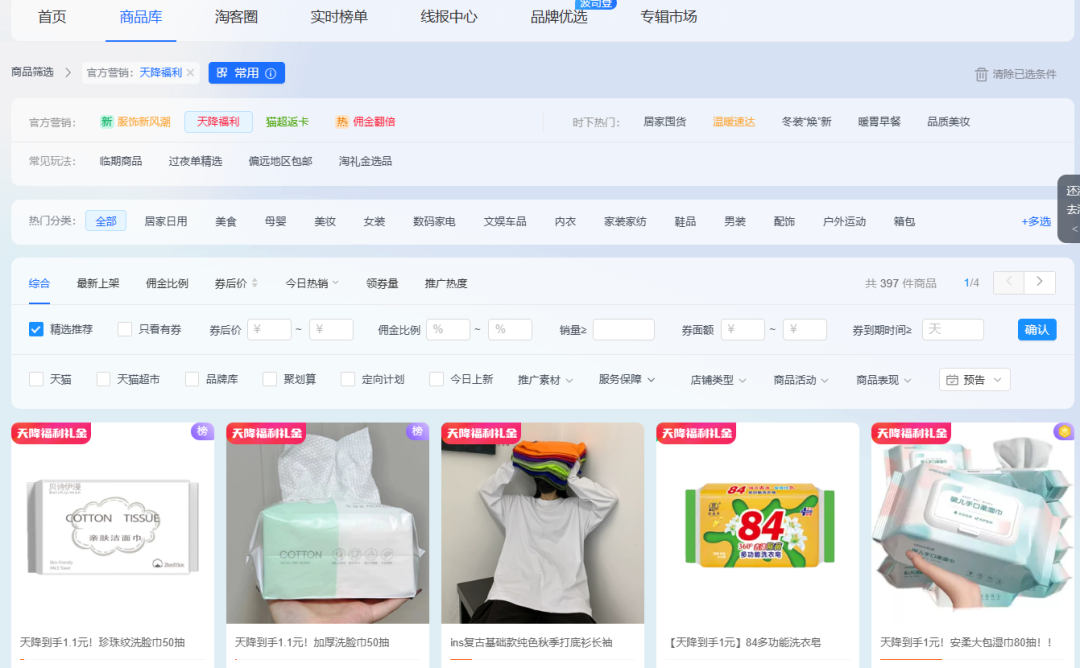1080x668 pixels.
Task: Open the 服务保障 dropdown
Action: point(627,379)
